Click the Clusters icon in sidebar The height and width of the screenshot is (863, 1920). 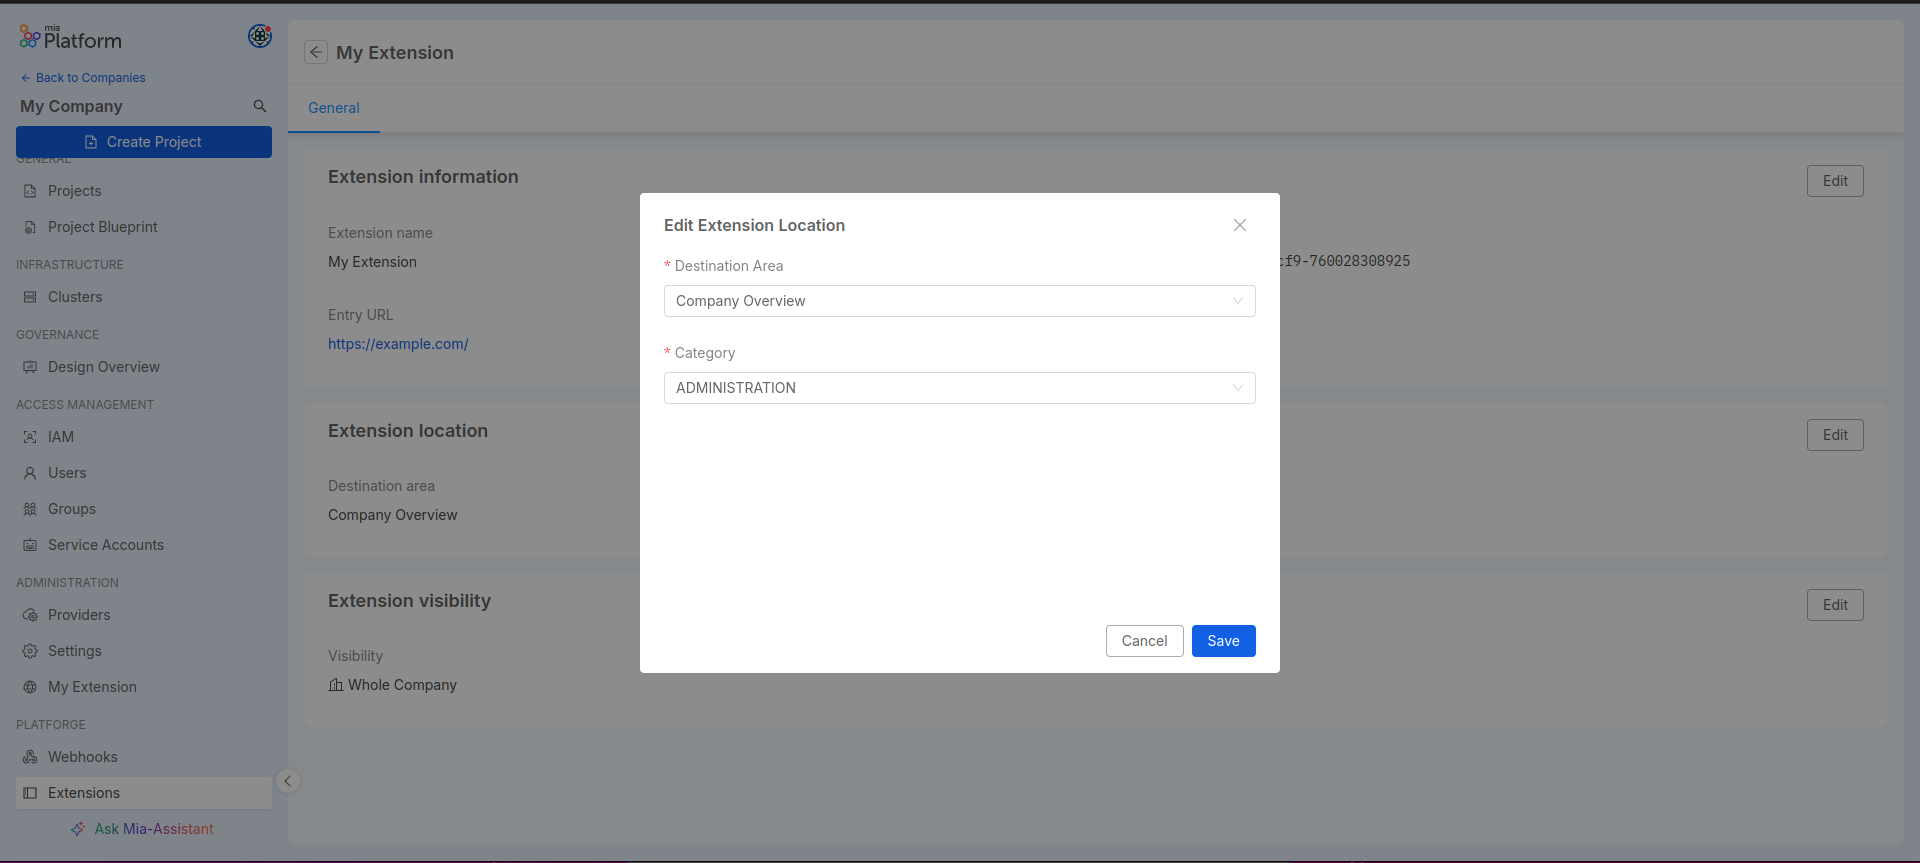30,297
